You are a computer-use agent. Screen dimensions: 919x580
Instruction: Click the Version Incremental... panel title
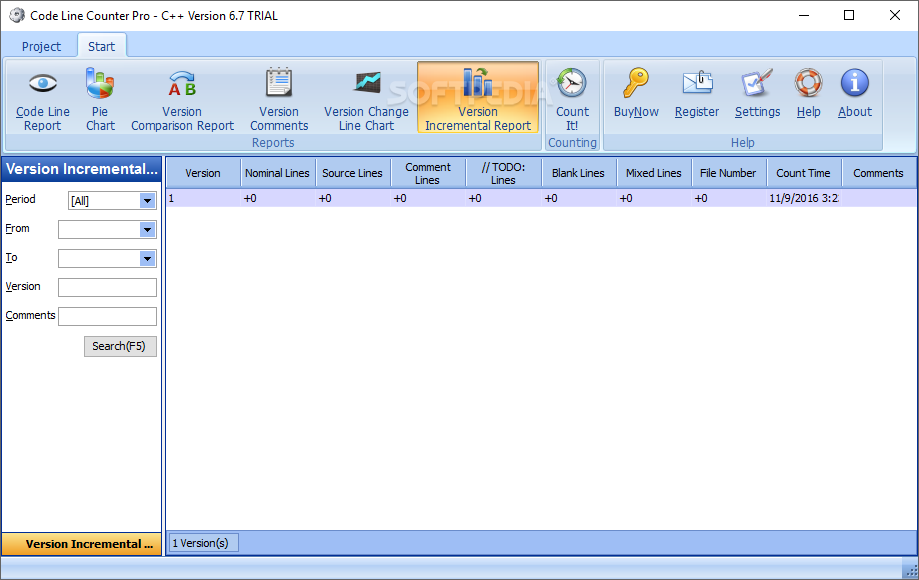81,169
